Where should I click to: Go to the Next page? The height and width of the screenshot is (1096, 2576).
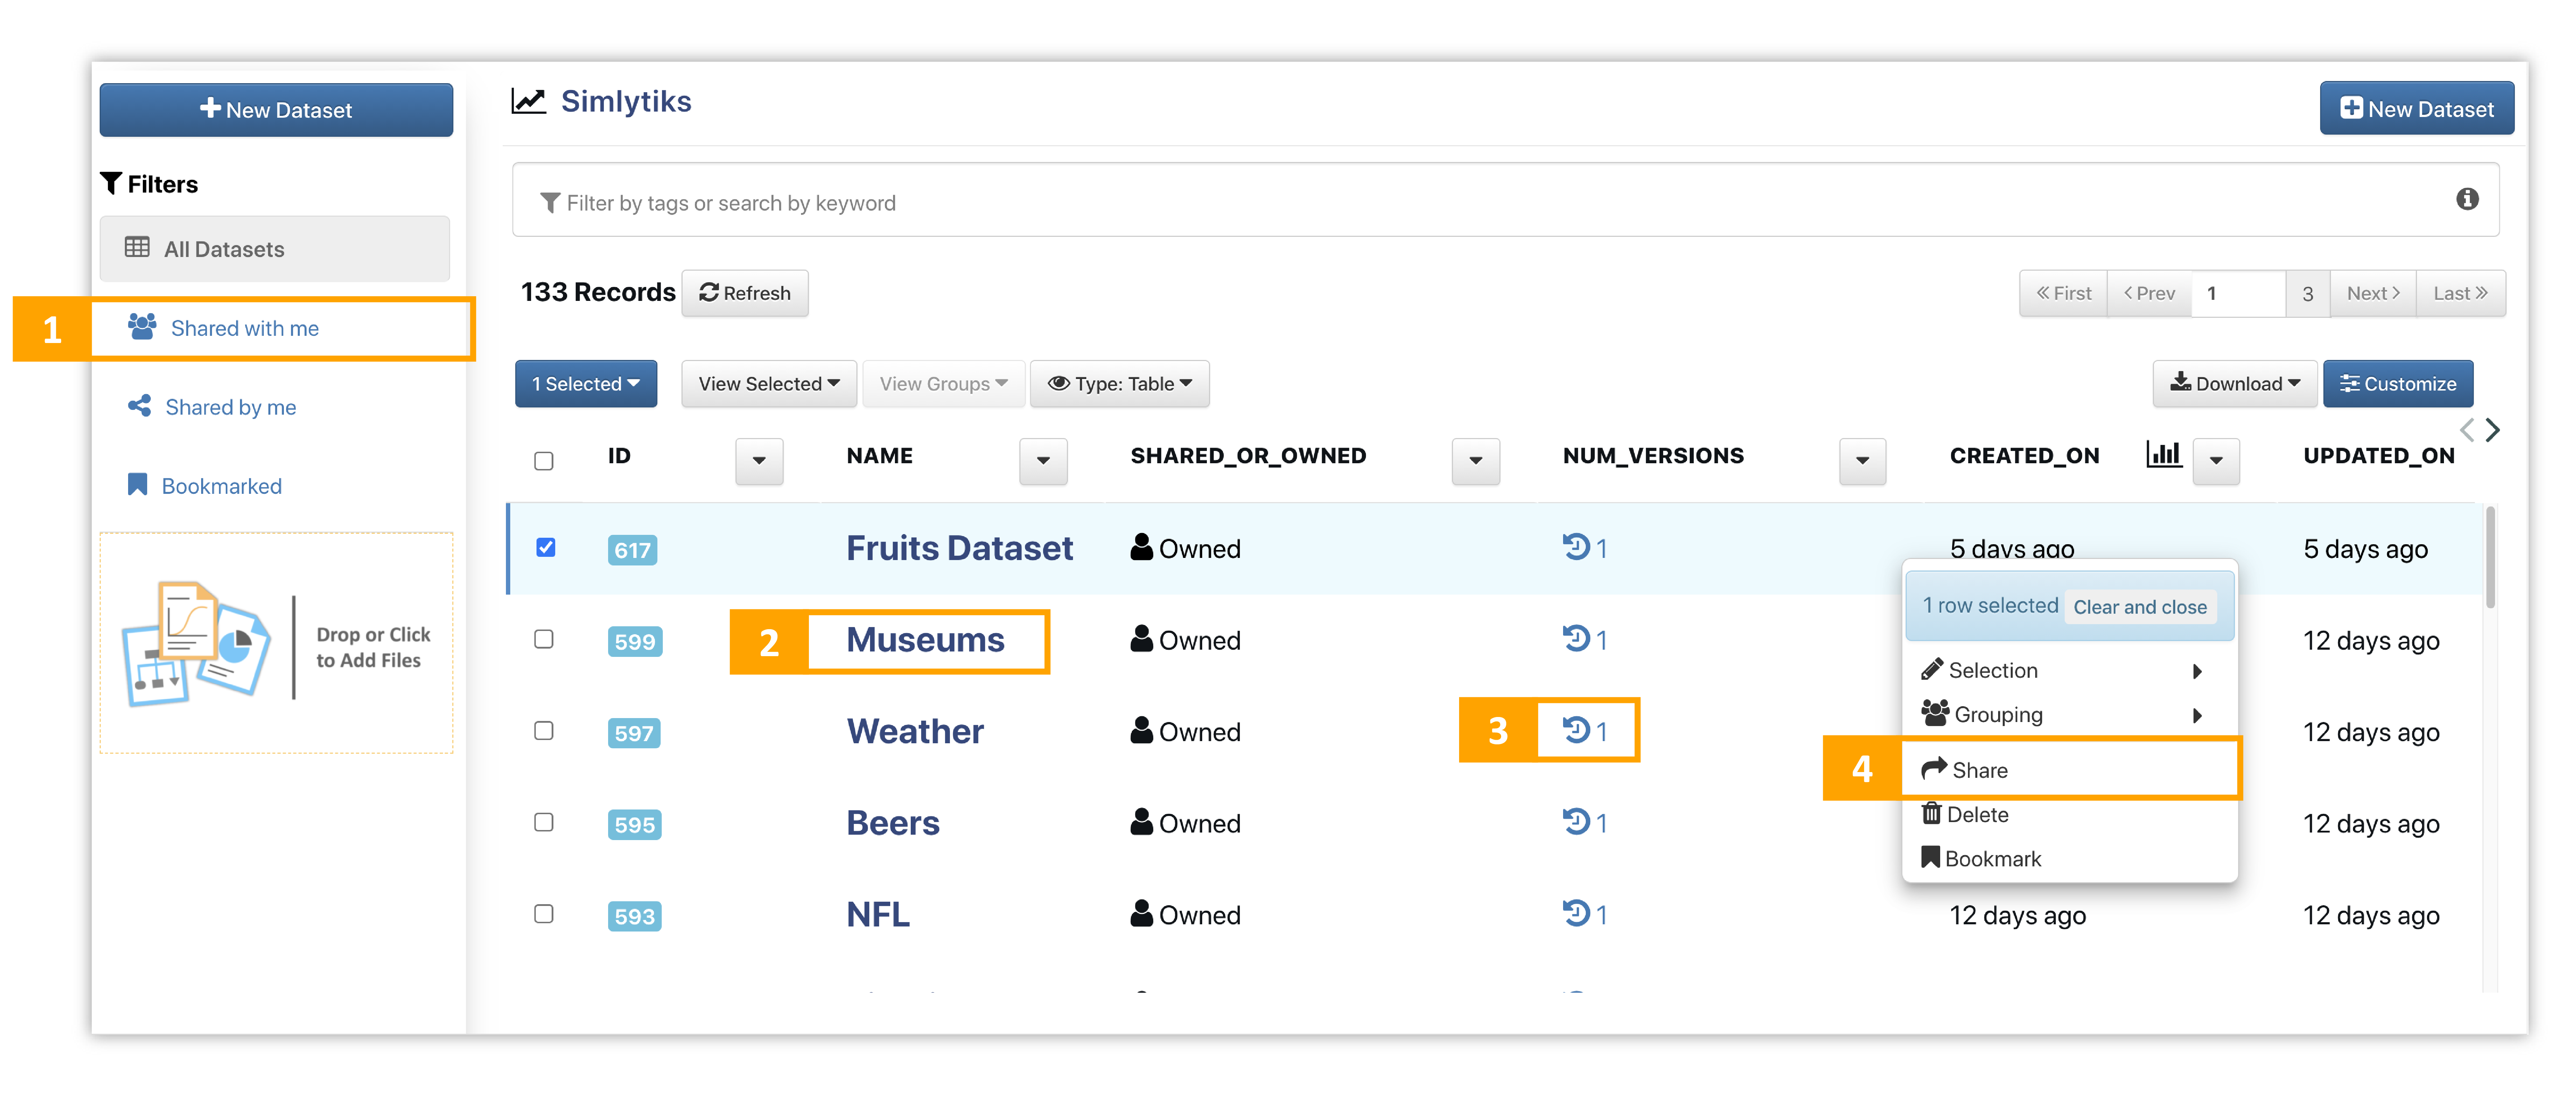pos(2373,293)
